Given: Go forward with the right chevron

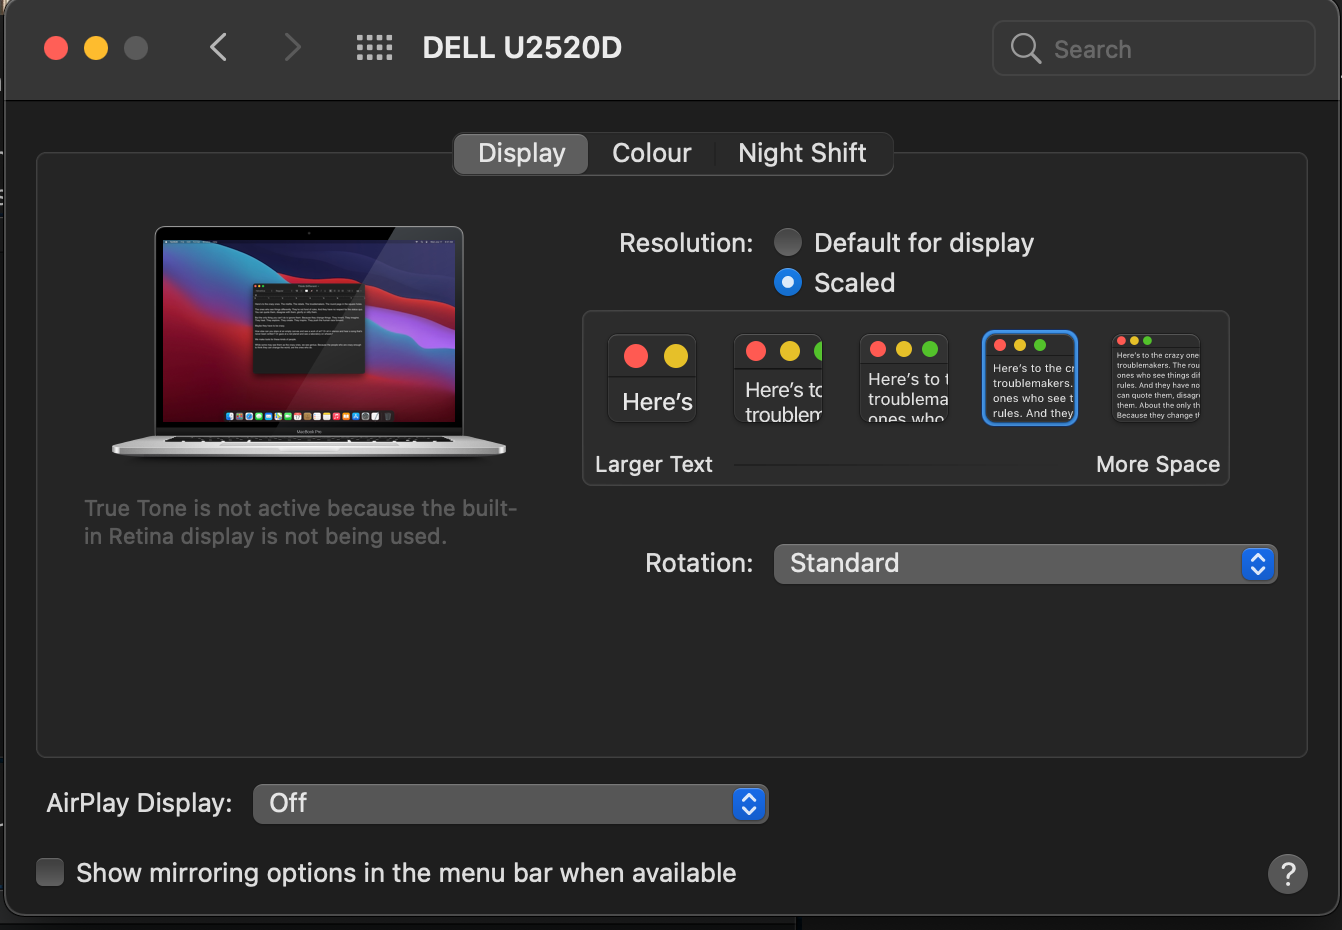Looking at the screenshot, I should [292, 47].
